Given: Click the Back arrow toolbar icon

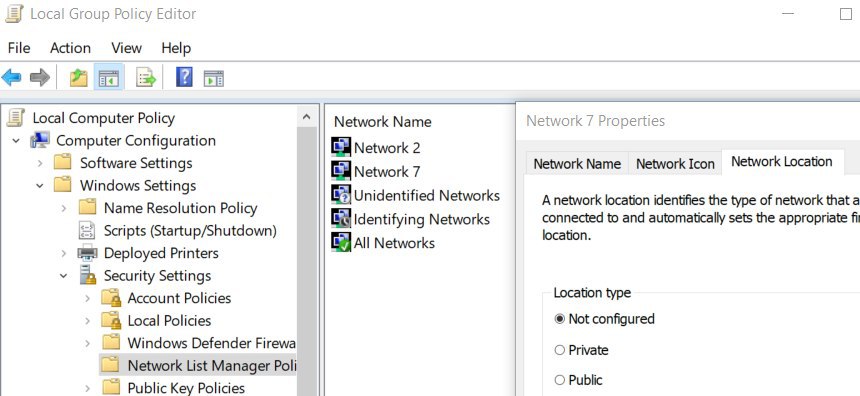Looking at the screenshot, I should [12, 77].
